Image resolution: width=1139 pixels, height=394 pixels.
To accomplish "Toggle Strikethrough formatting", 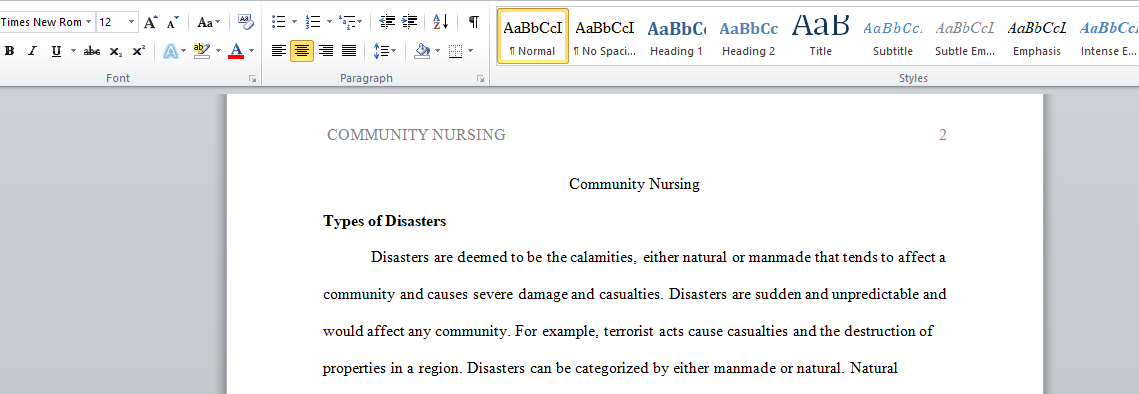I will (x=92, y=51).
